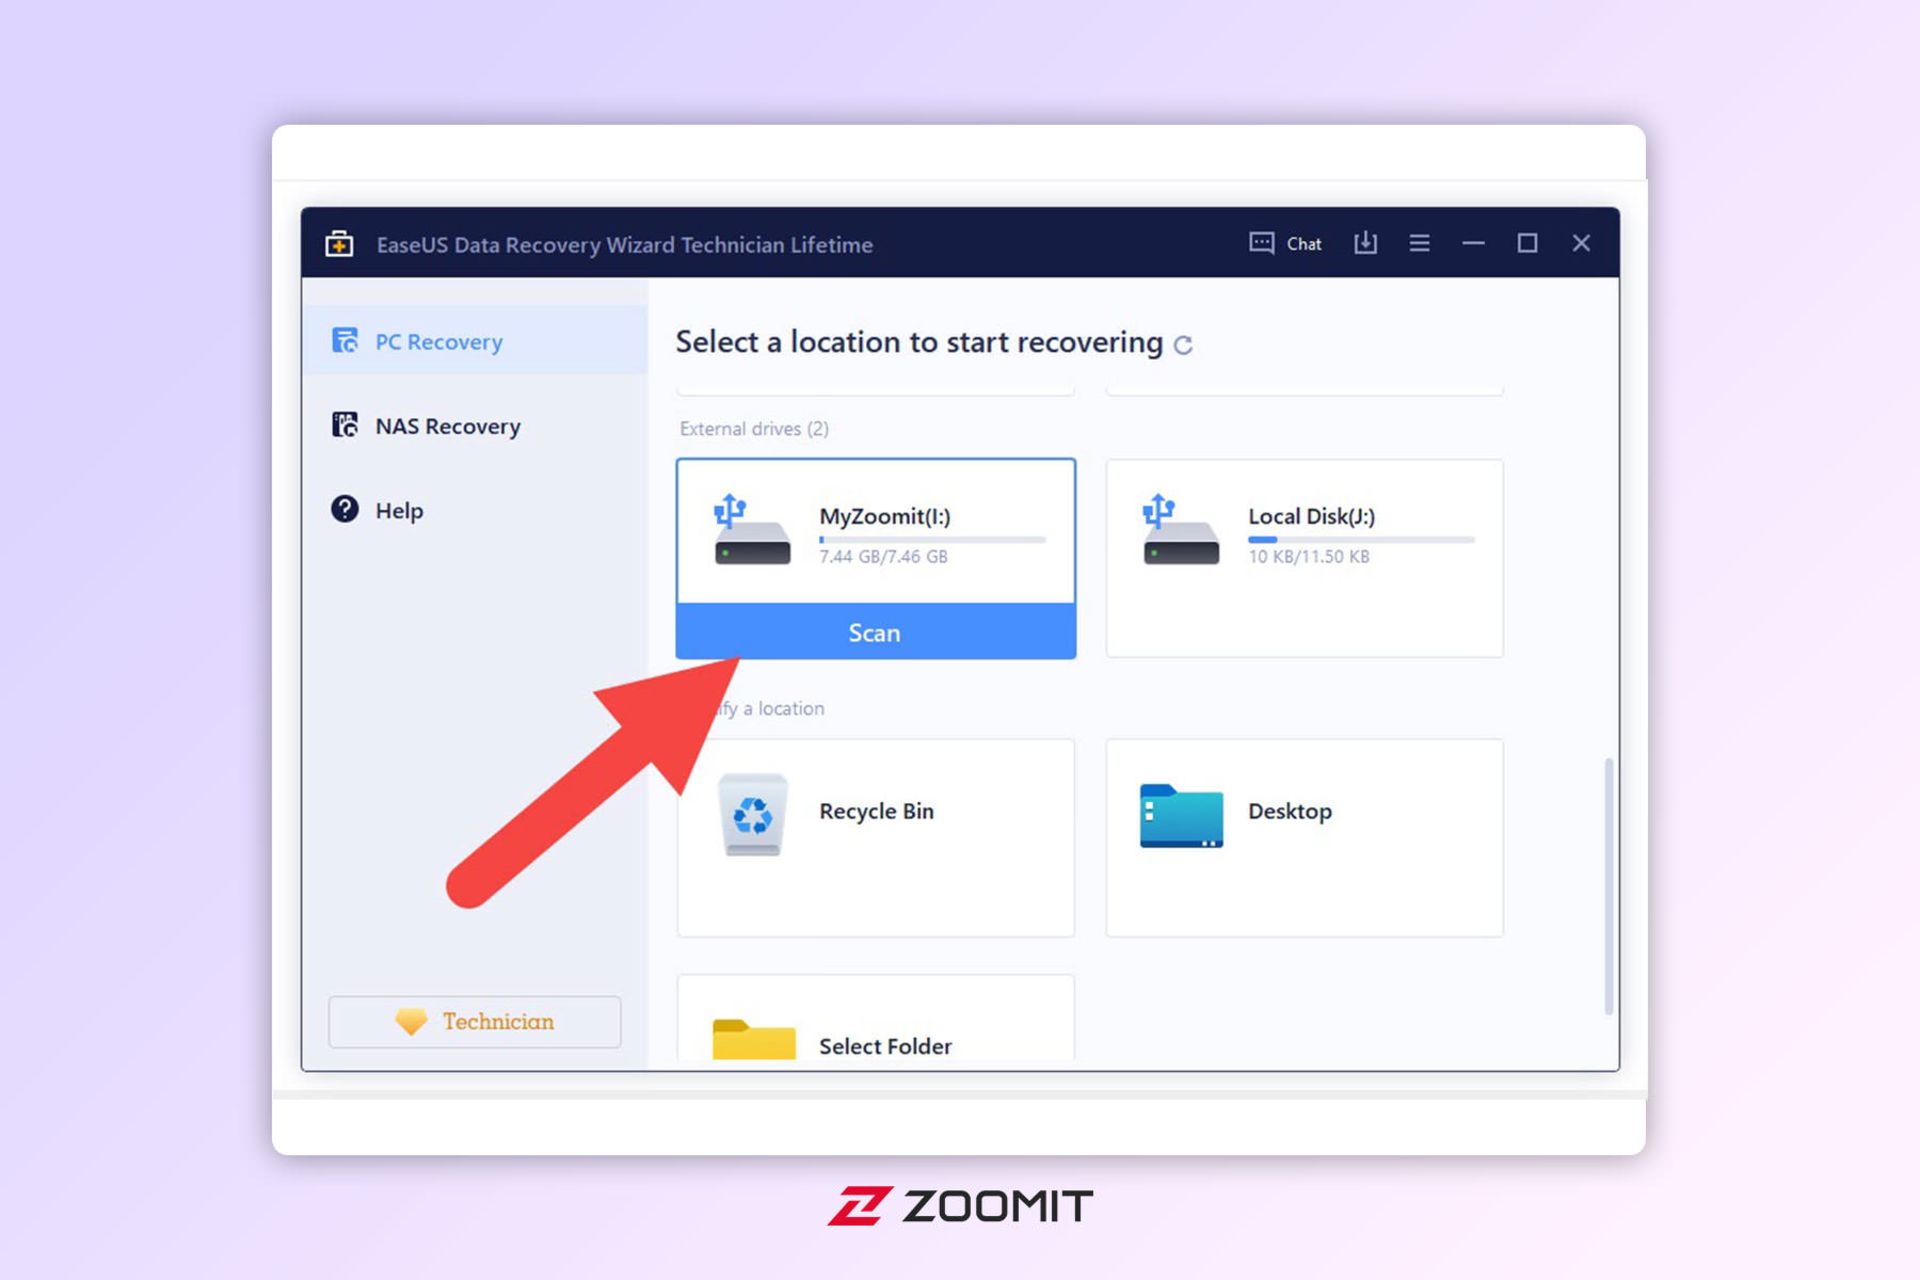Screen dimensions: 1920x1280
Task: Click the Local Disk(J:) usage bar
Action: tap(1361, 540)
